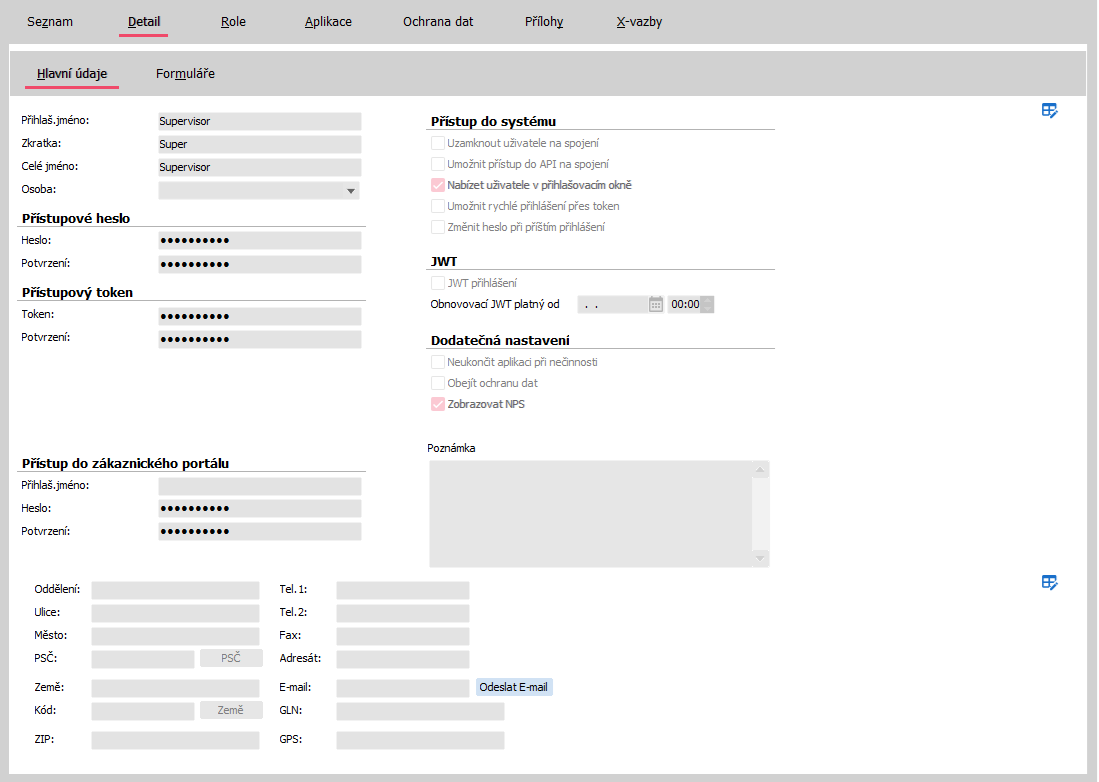Expand the Osoba dropdown list
Viewport: 1099px width, 782px height.
(351, 190)
